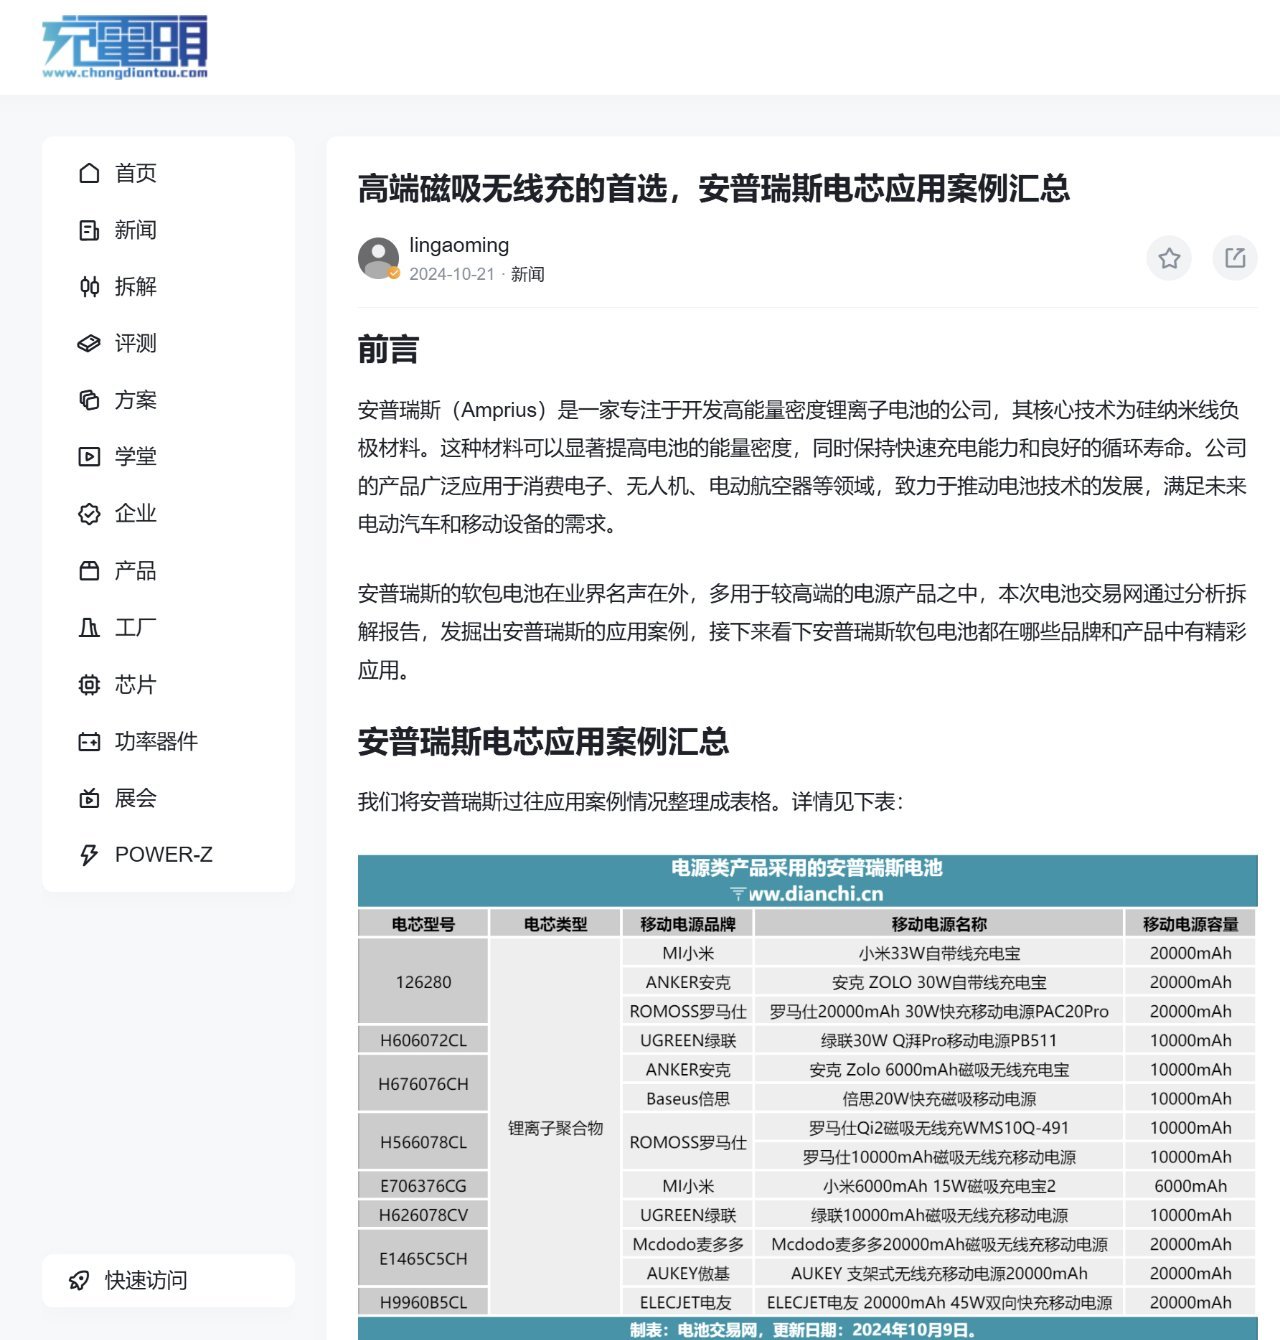The width and height of the screenshot is (1280, 1340).
Task: Click the author avatar of lingaoming
Action: 379,258
